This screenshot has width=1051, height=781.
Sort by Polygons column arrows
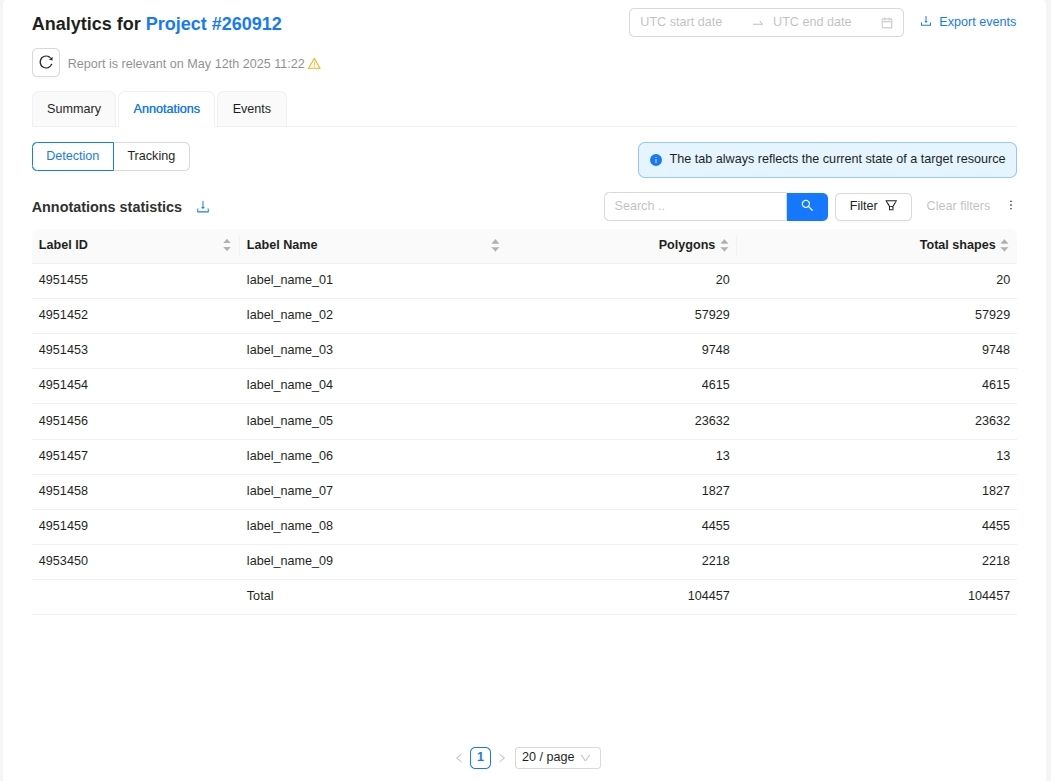point(725,245)
